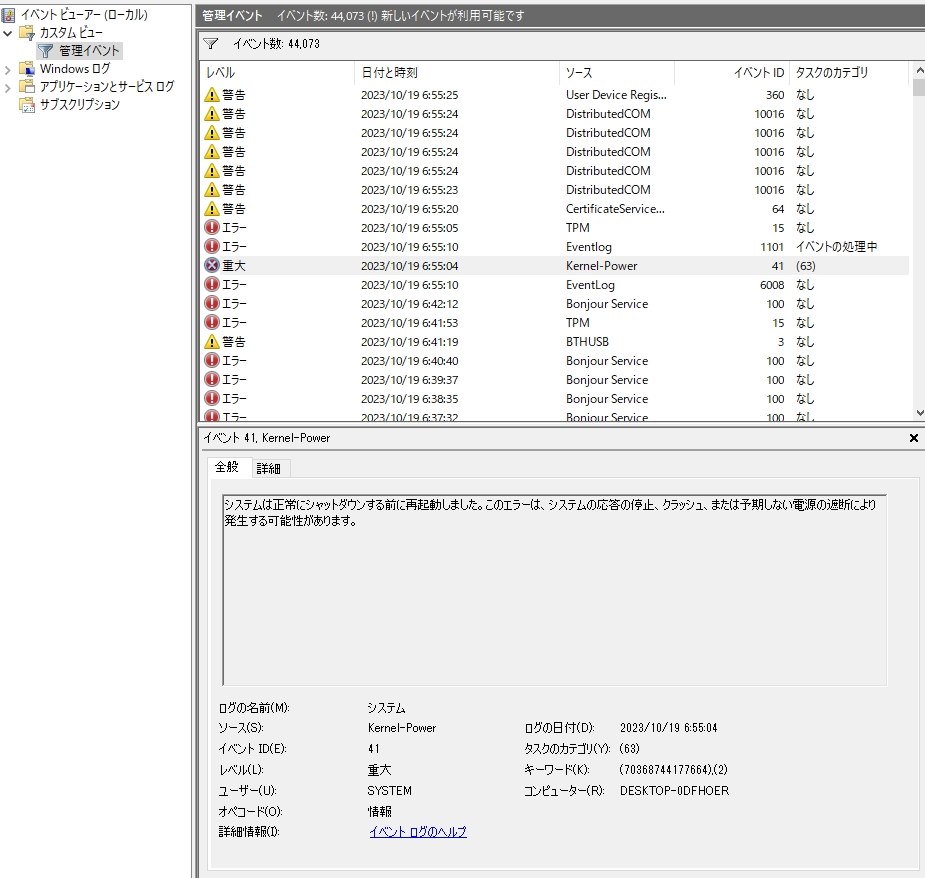
Task: Open the カスタム ビュー folder
Action: click(71, 32)
